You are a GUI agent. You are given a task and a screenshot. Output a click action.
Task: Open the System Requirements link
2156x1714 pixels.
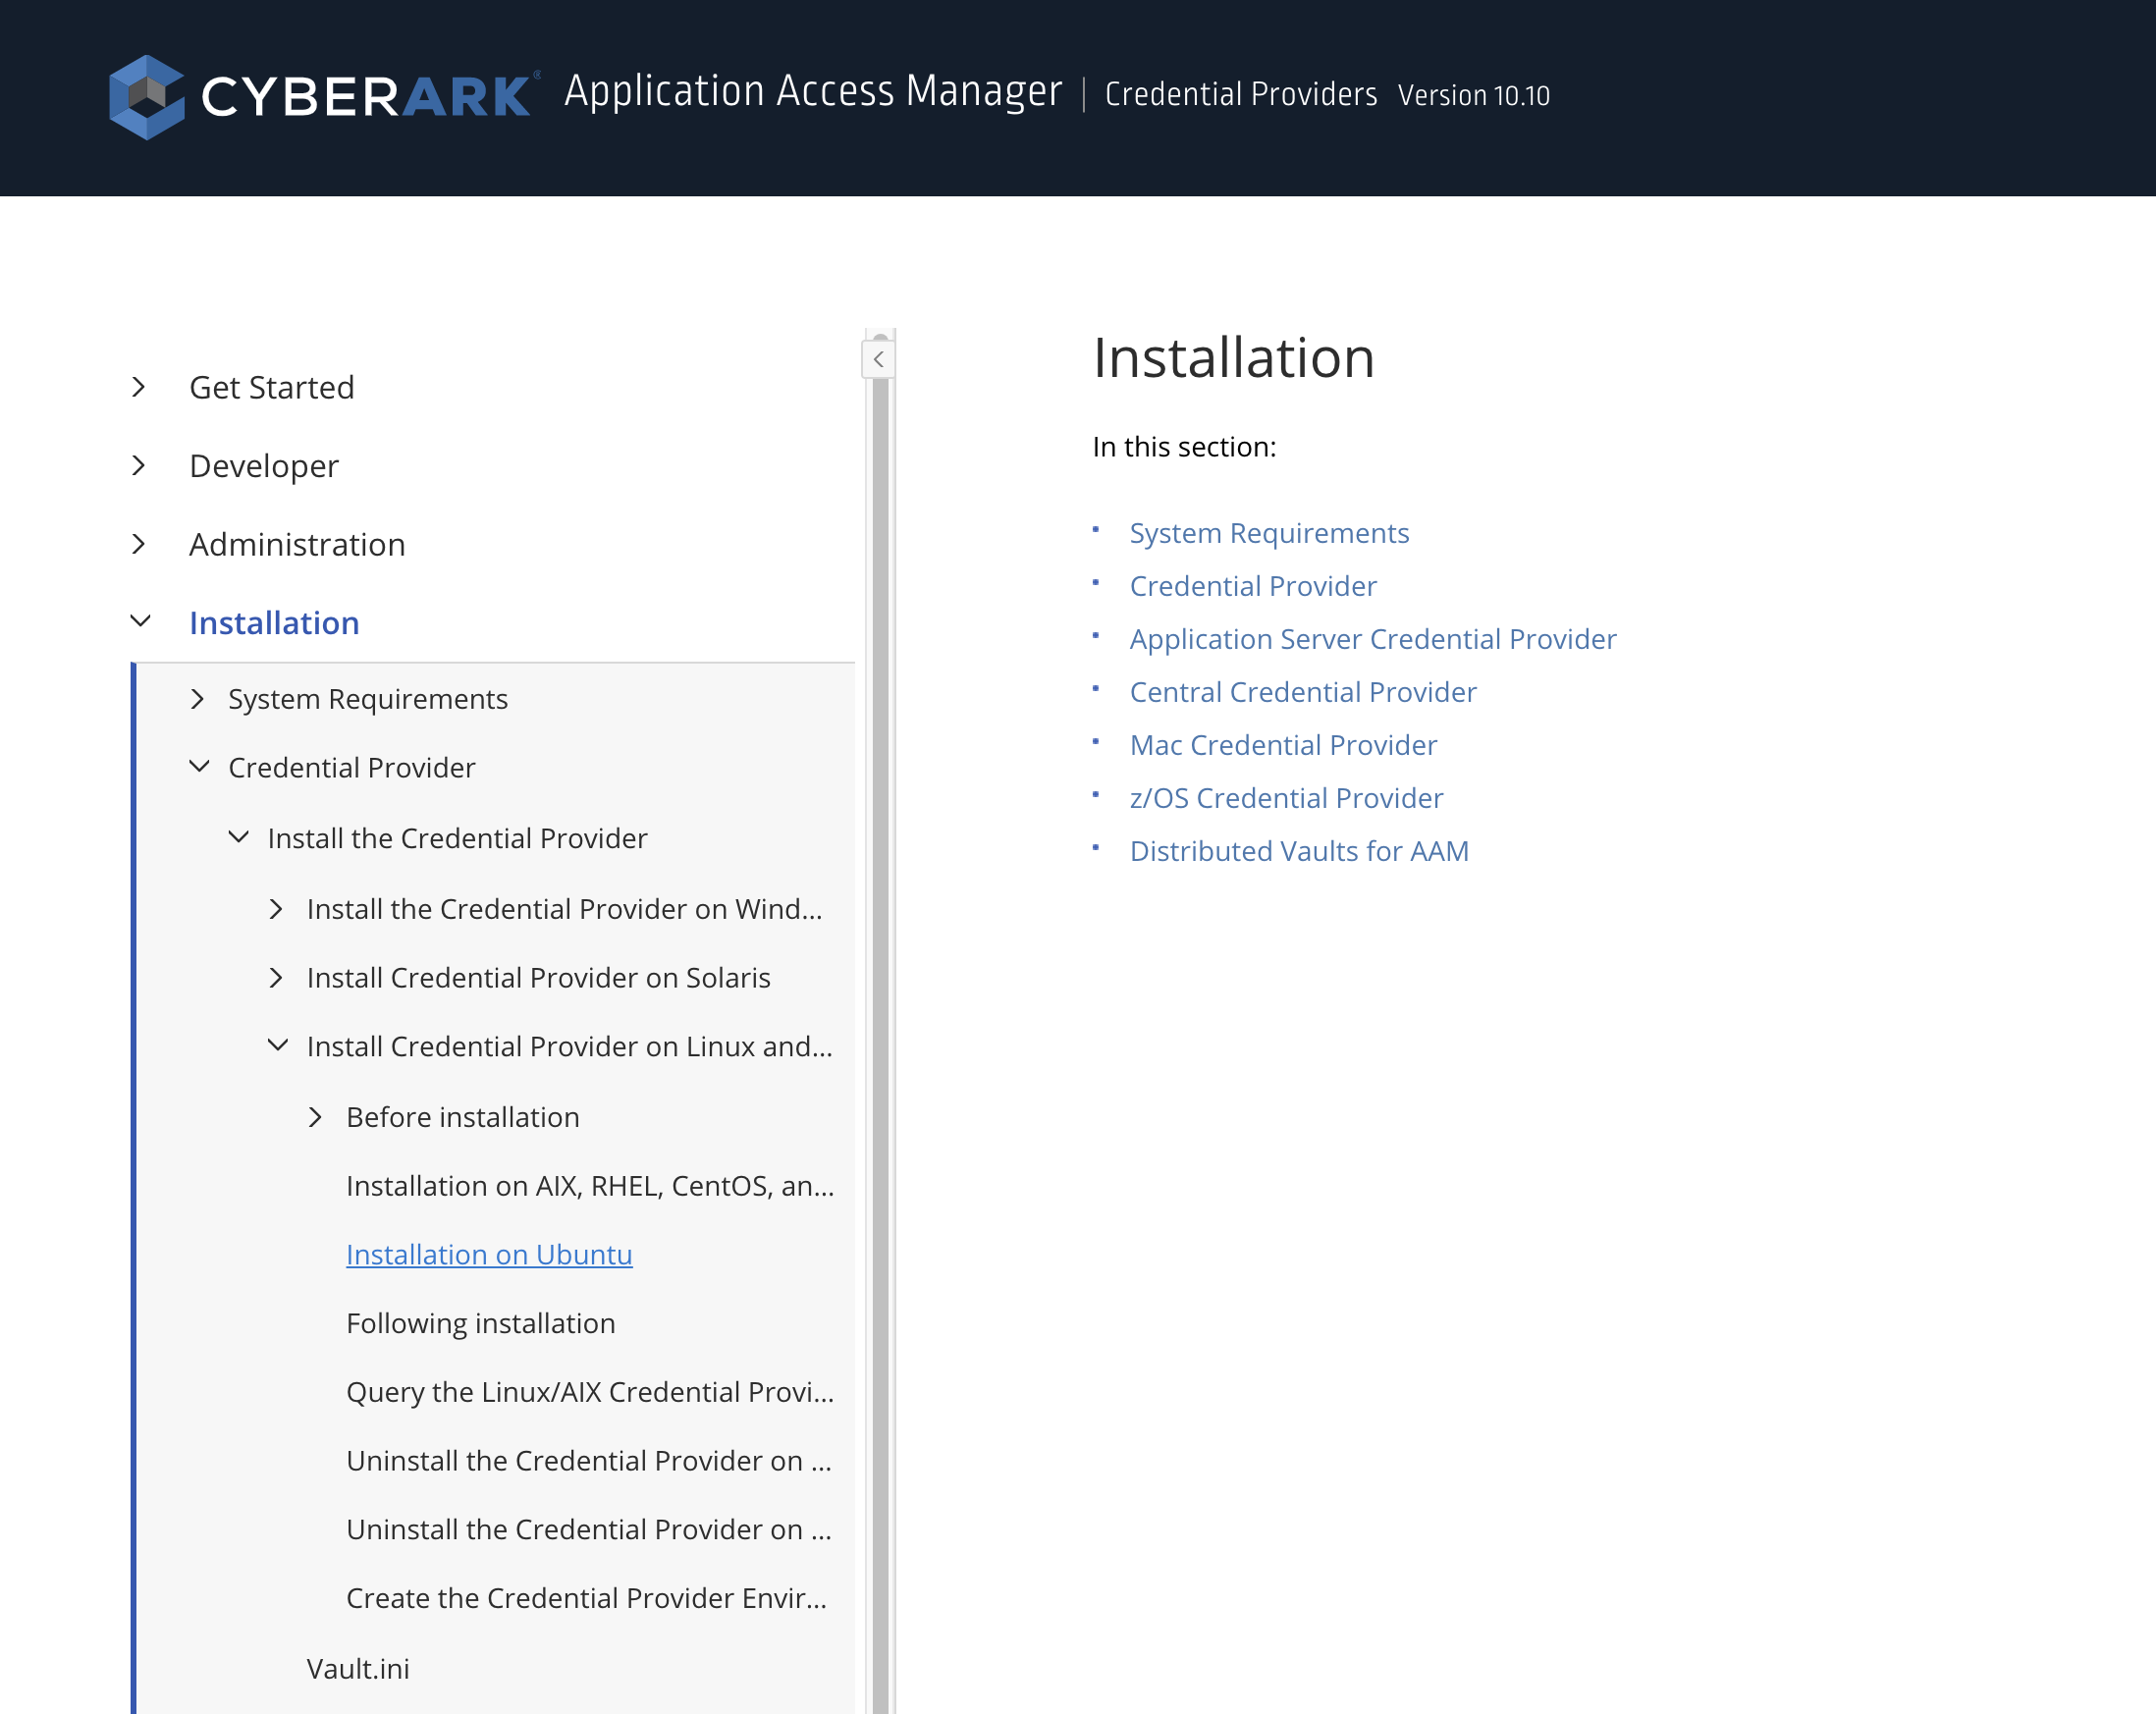pyautogui.click(x=1269, y=533)
